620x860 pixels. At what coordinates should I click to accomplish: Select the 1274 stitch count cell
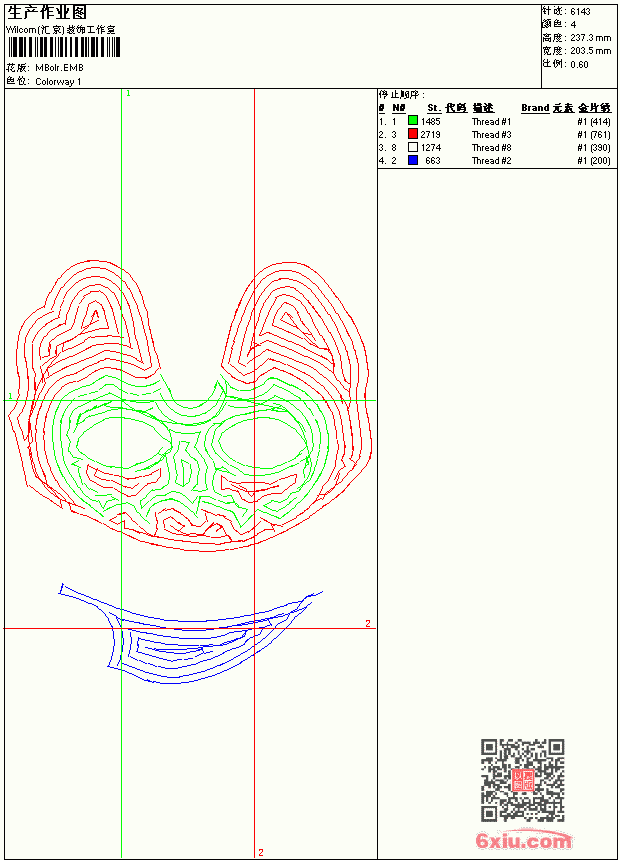(x=431, y=148)
